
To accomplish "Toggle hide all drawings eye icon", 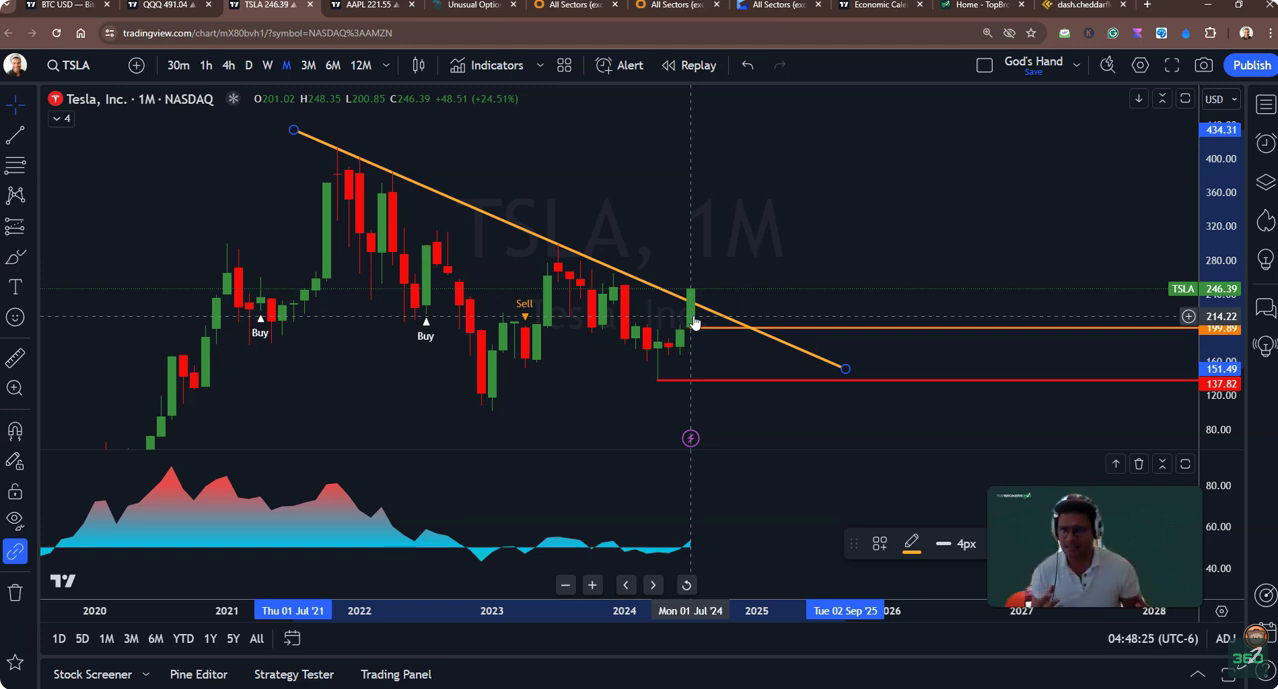I will pos(15,521).
